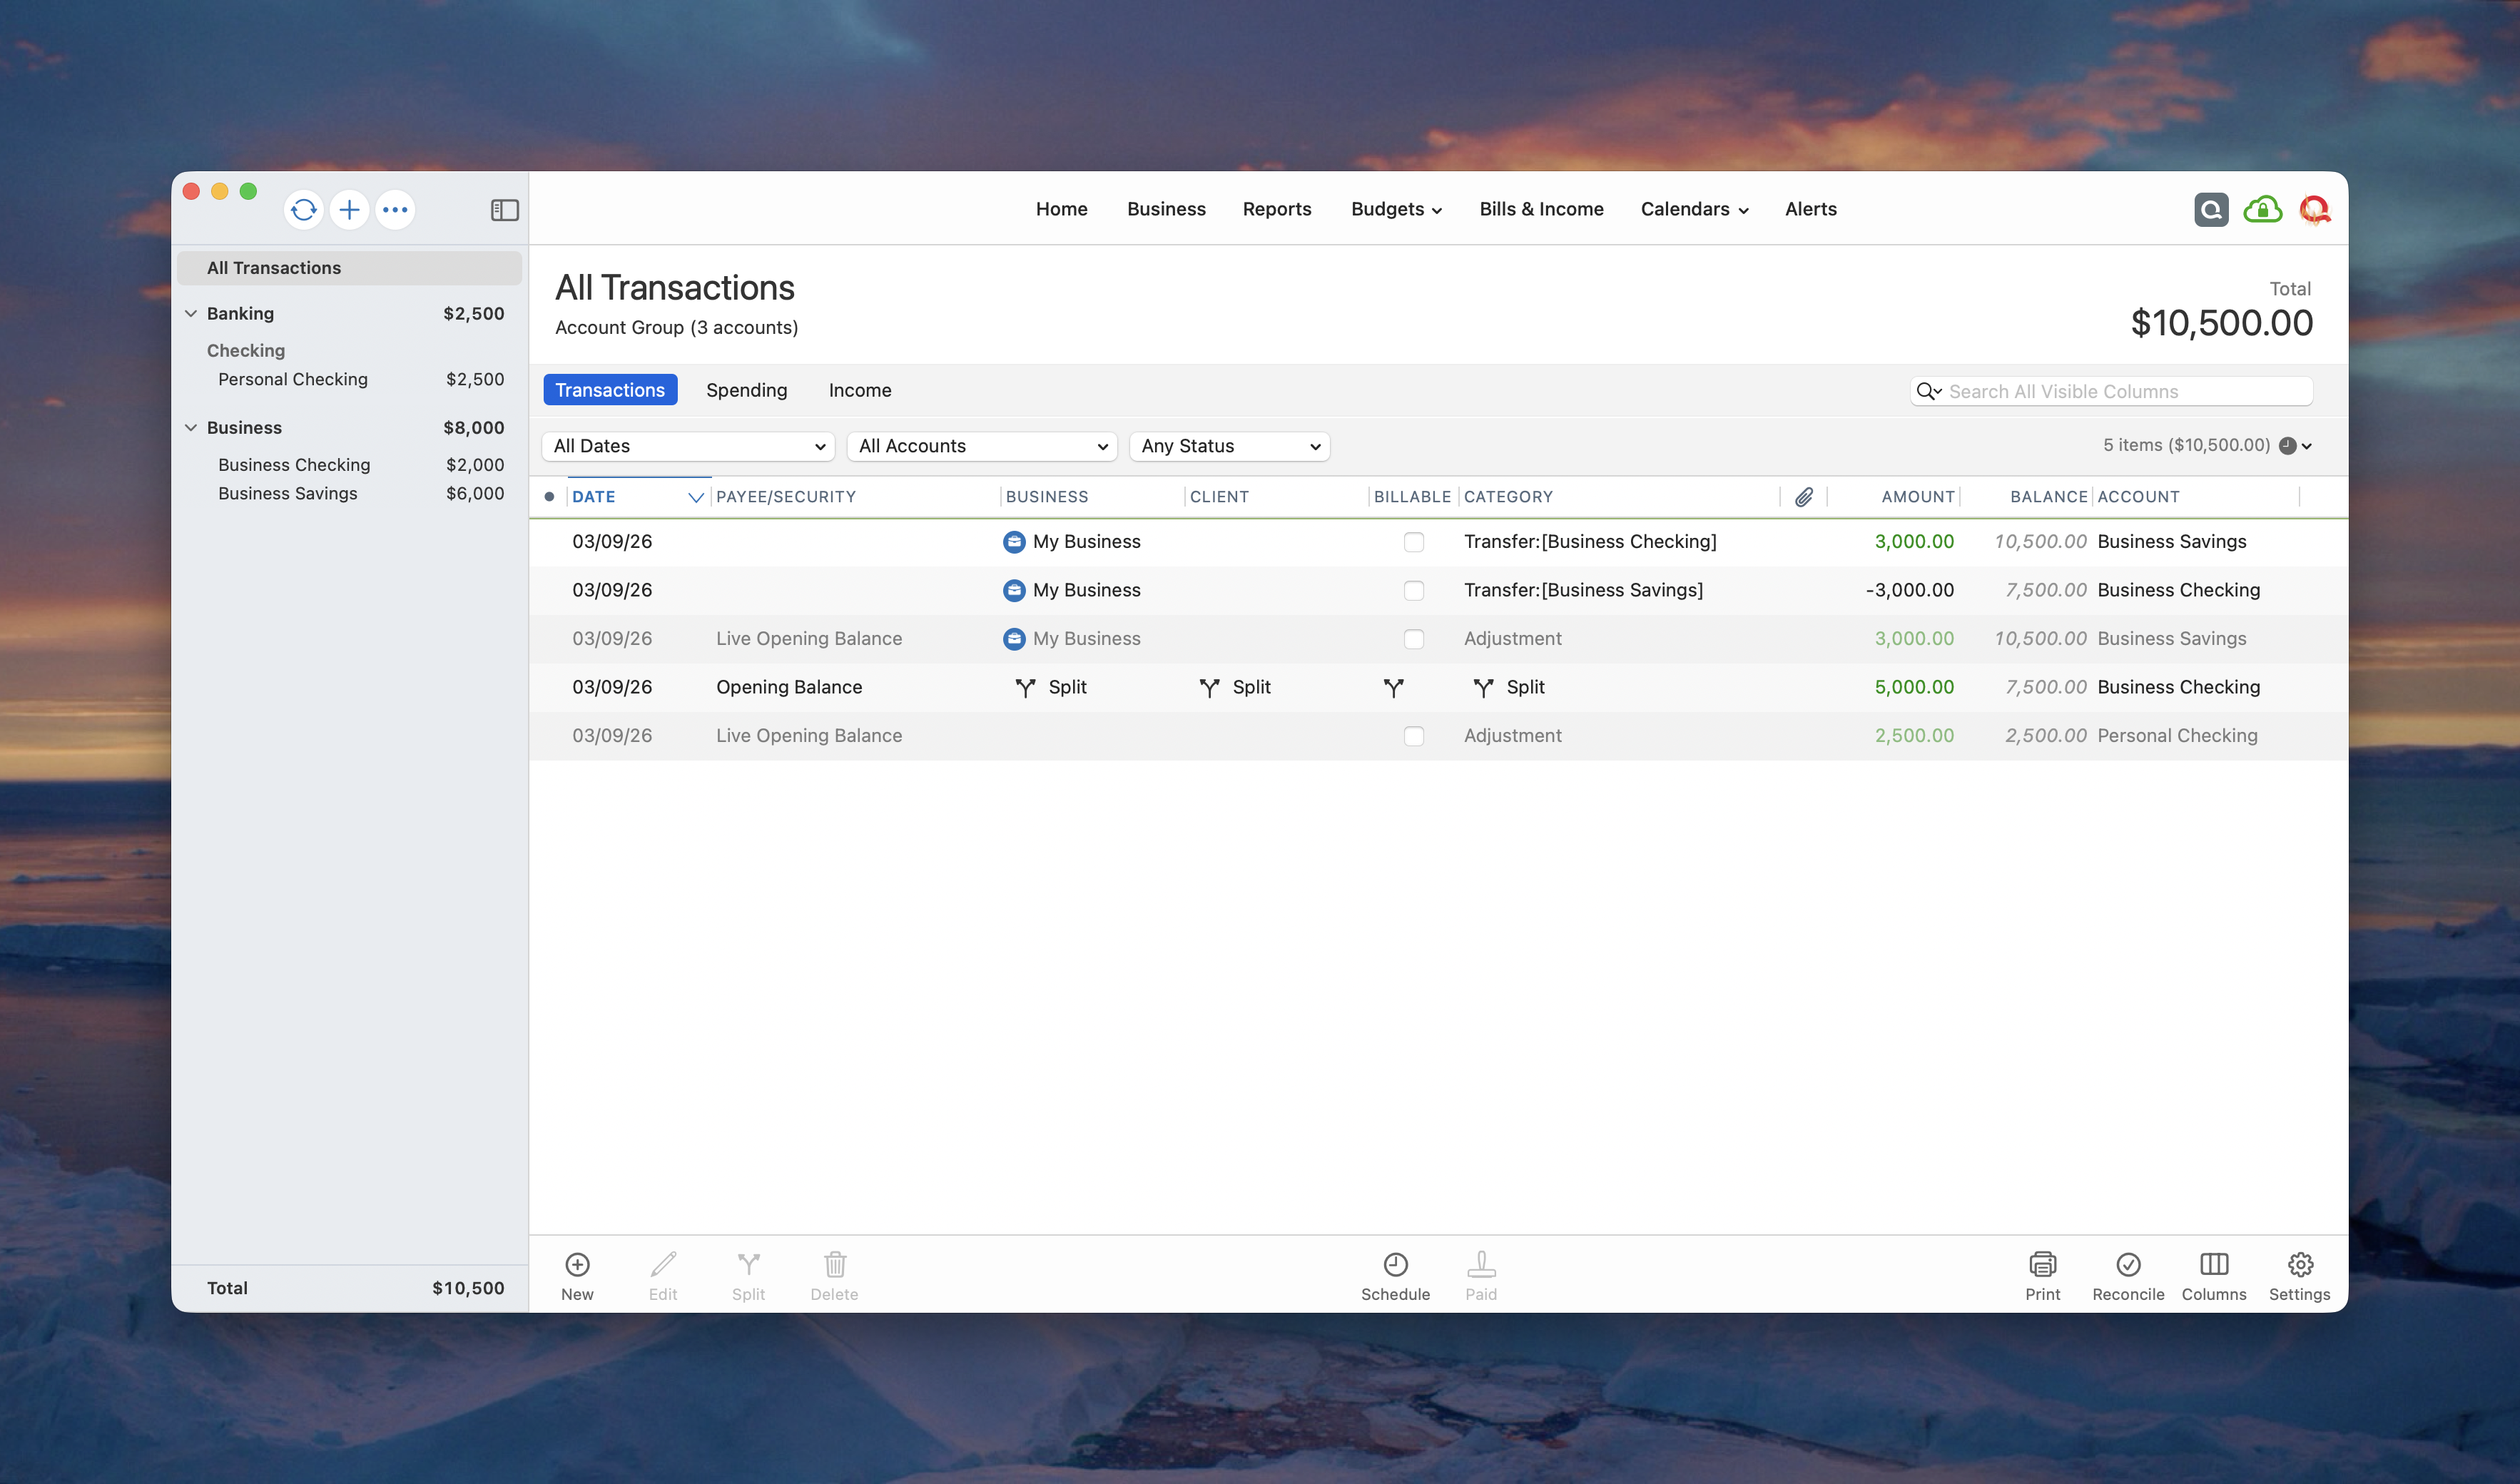Check Billable box for Transfer:[Business Savings] row

[x=1413, y=591]
